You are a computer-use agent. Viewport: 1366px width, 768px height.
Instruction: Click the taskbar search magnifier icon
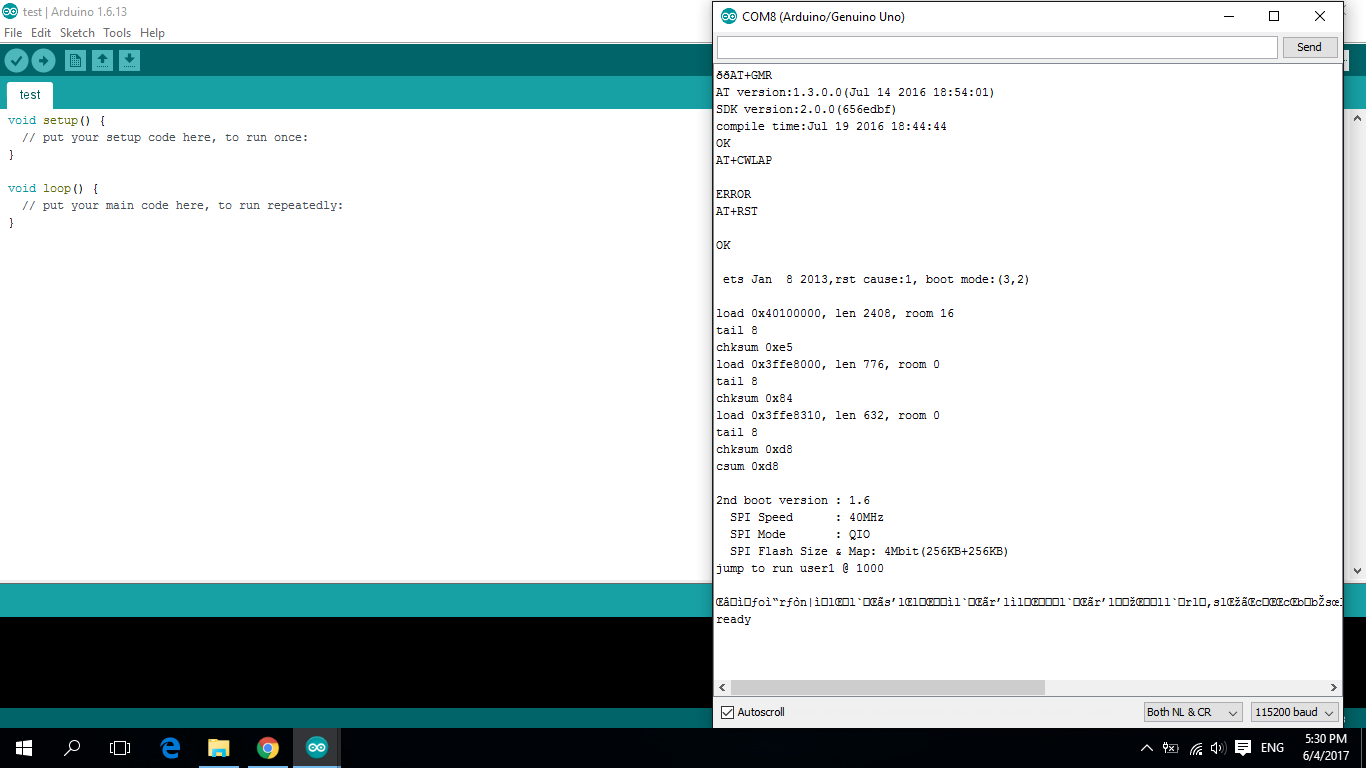coord(72,748)
